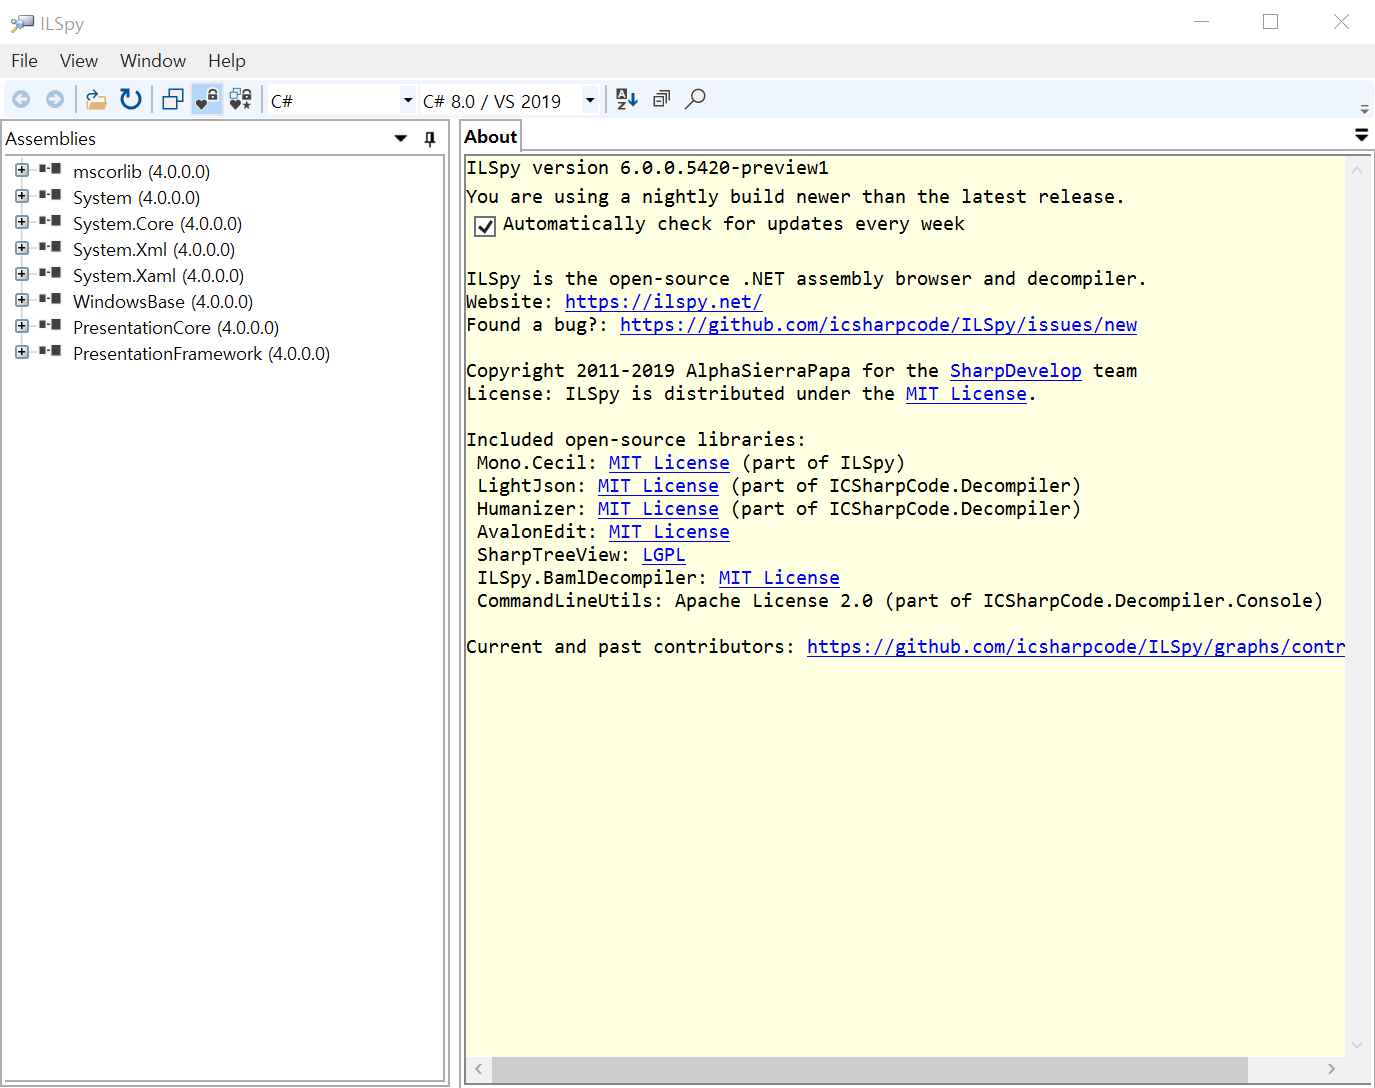Image resolution: width=1375 pixels, height=1088 pixels.
Task: Open the Help menu
Action: 227,61
